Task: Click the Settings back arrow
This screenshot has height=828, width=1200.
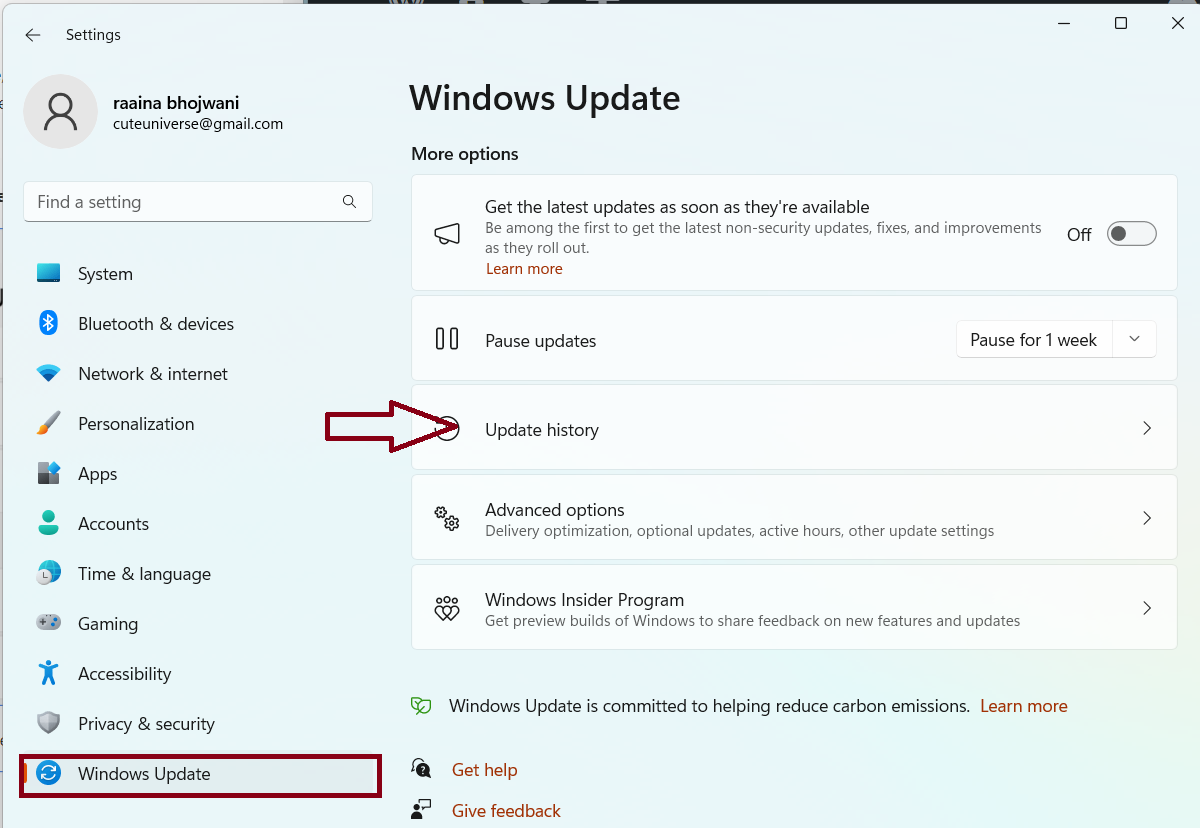Action: click(33, 35)
